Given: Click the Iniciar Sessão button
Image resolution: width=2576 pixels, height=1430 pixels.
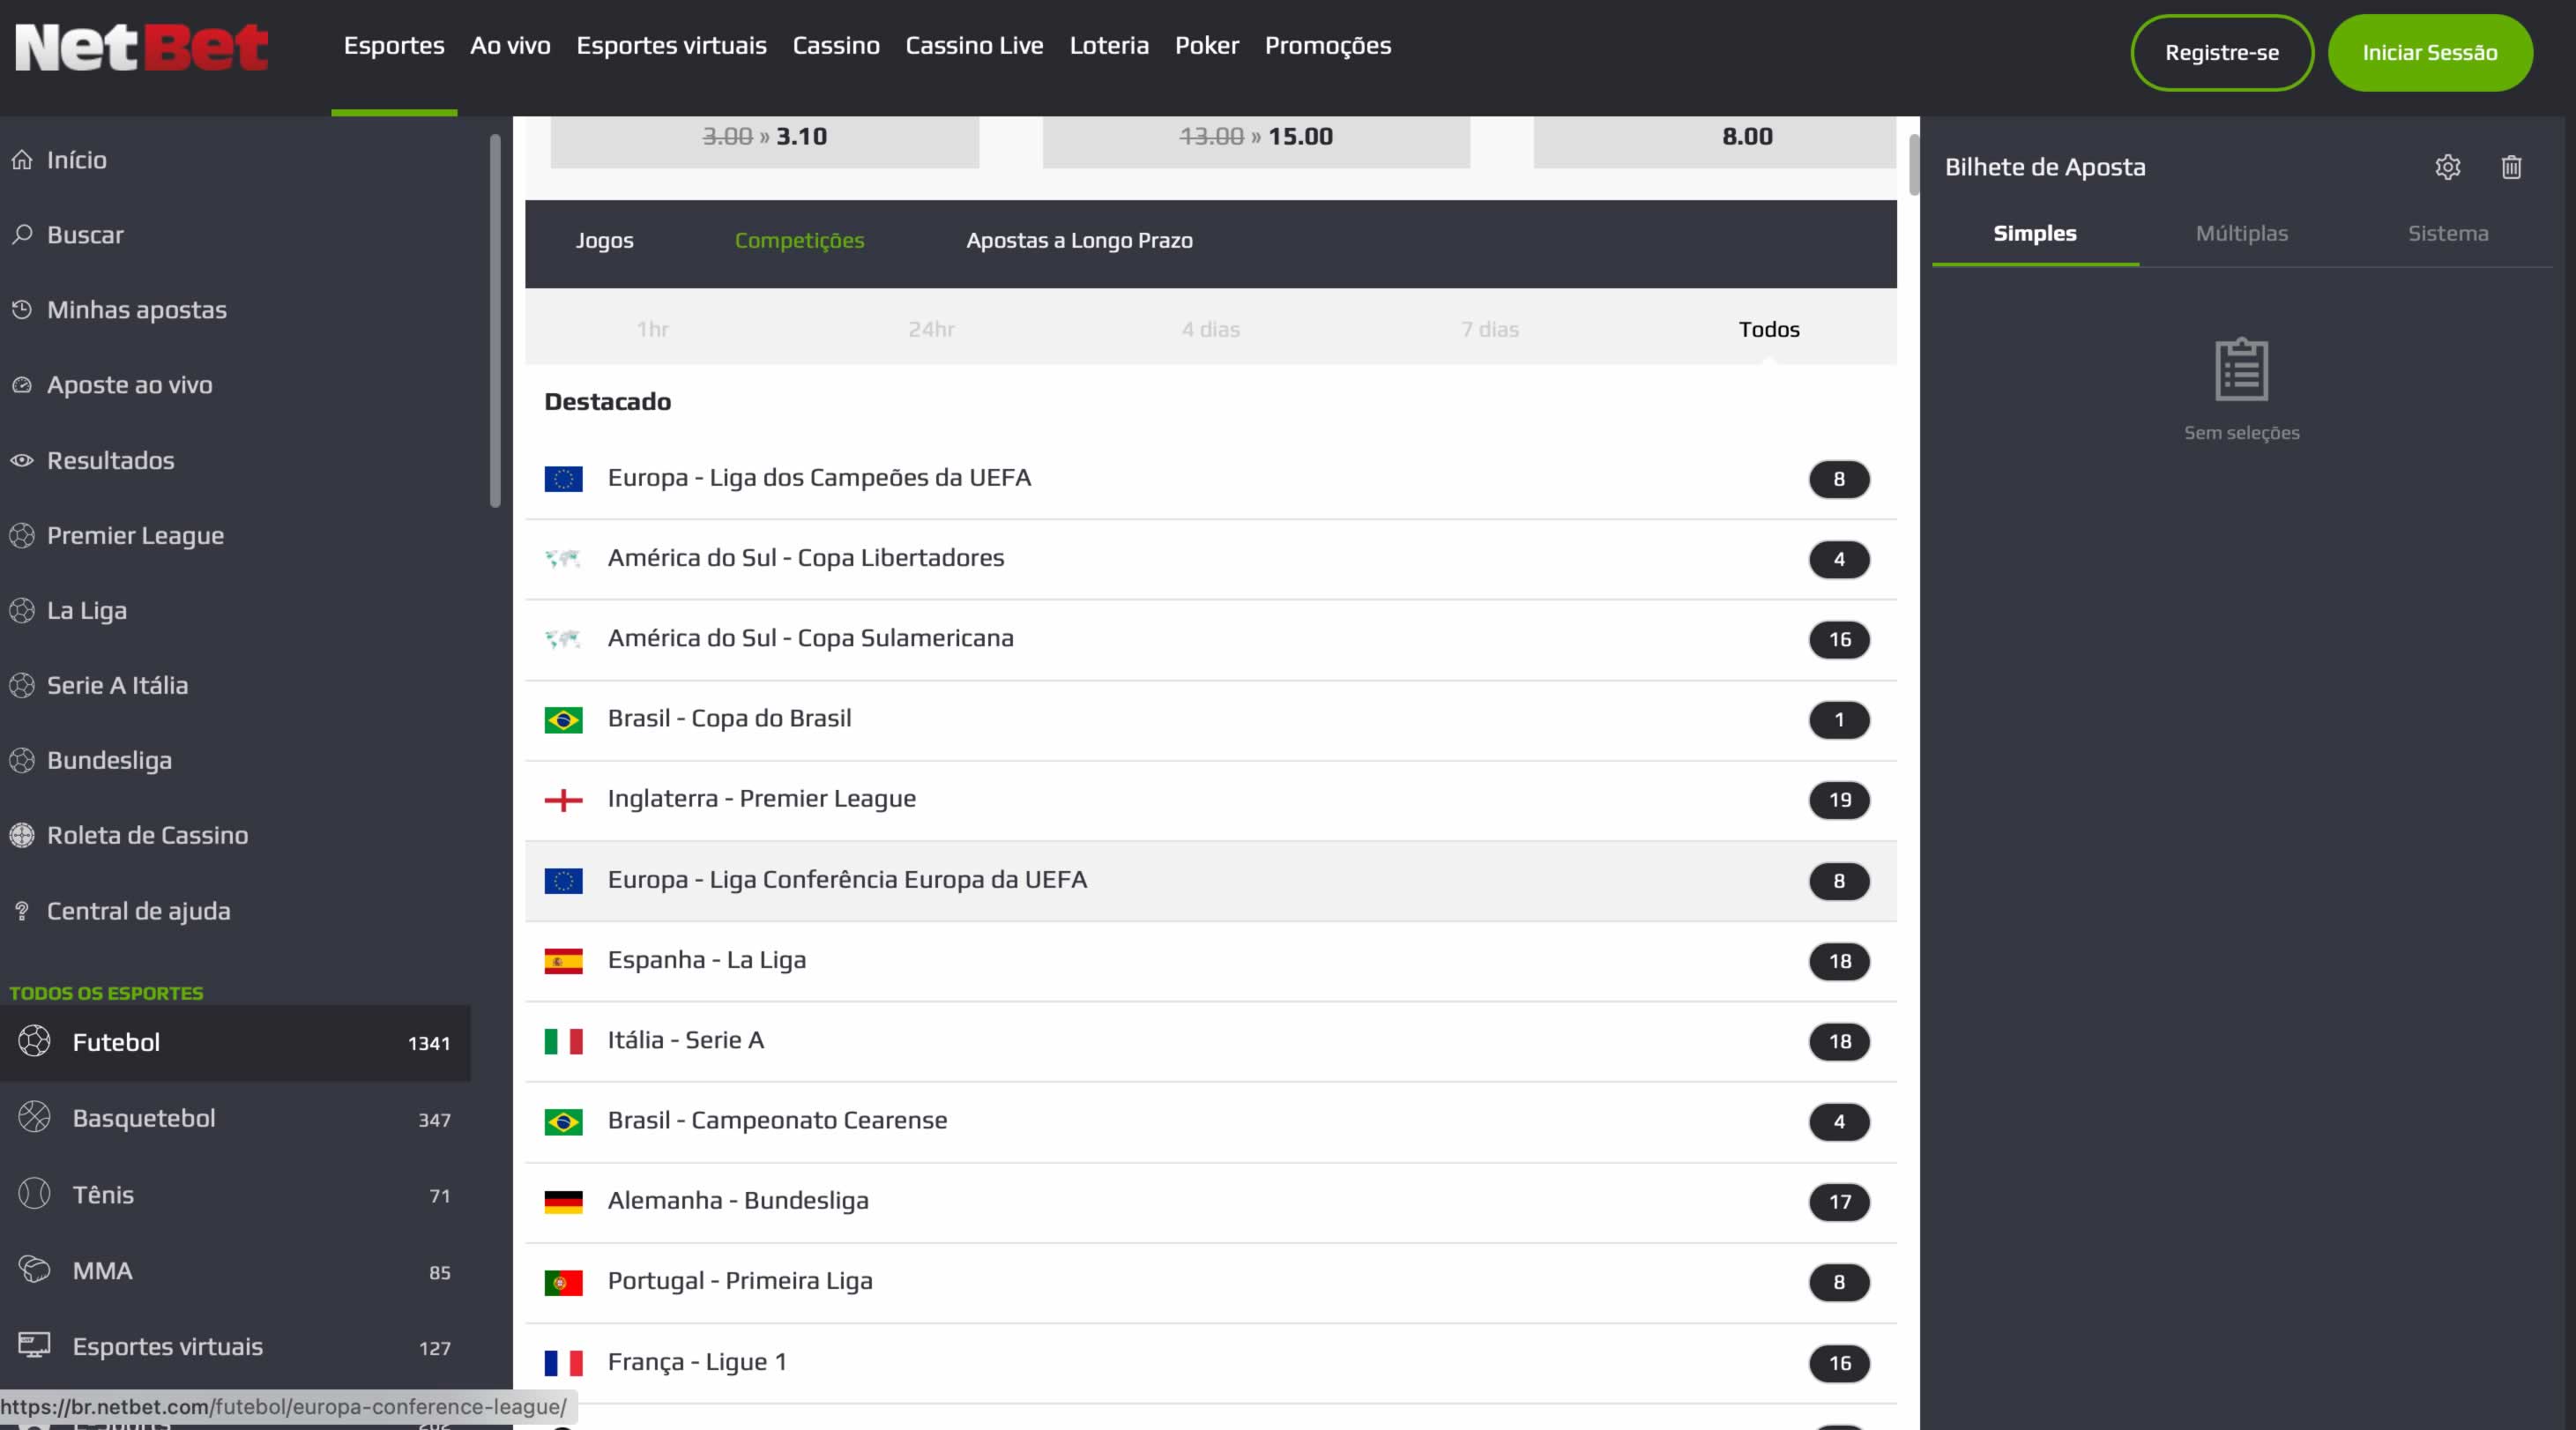Looking at the screenshot, I should [2429, 52].
